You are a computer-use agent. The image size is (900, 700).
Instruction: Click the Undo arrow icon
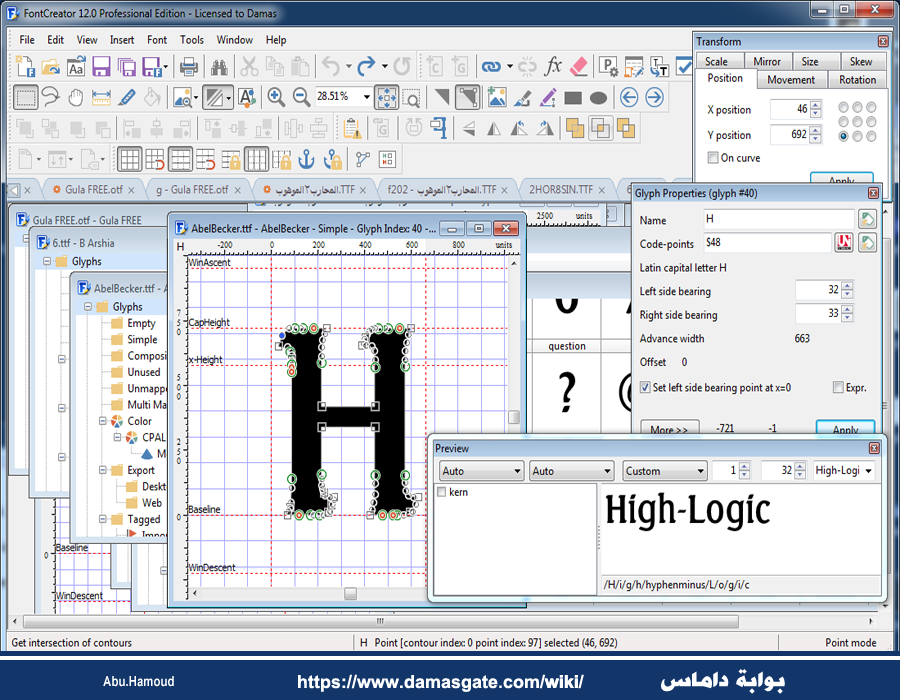[x=331, y=67]
